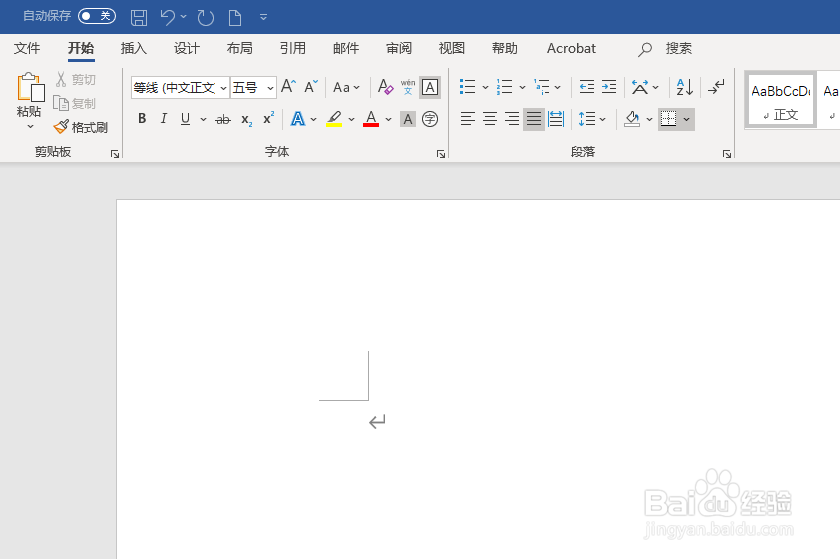
Task: Click the increase indent icon
Action: coord(609,87)
